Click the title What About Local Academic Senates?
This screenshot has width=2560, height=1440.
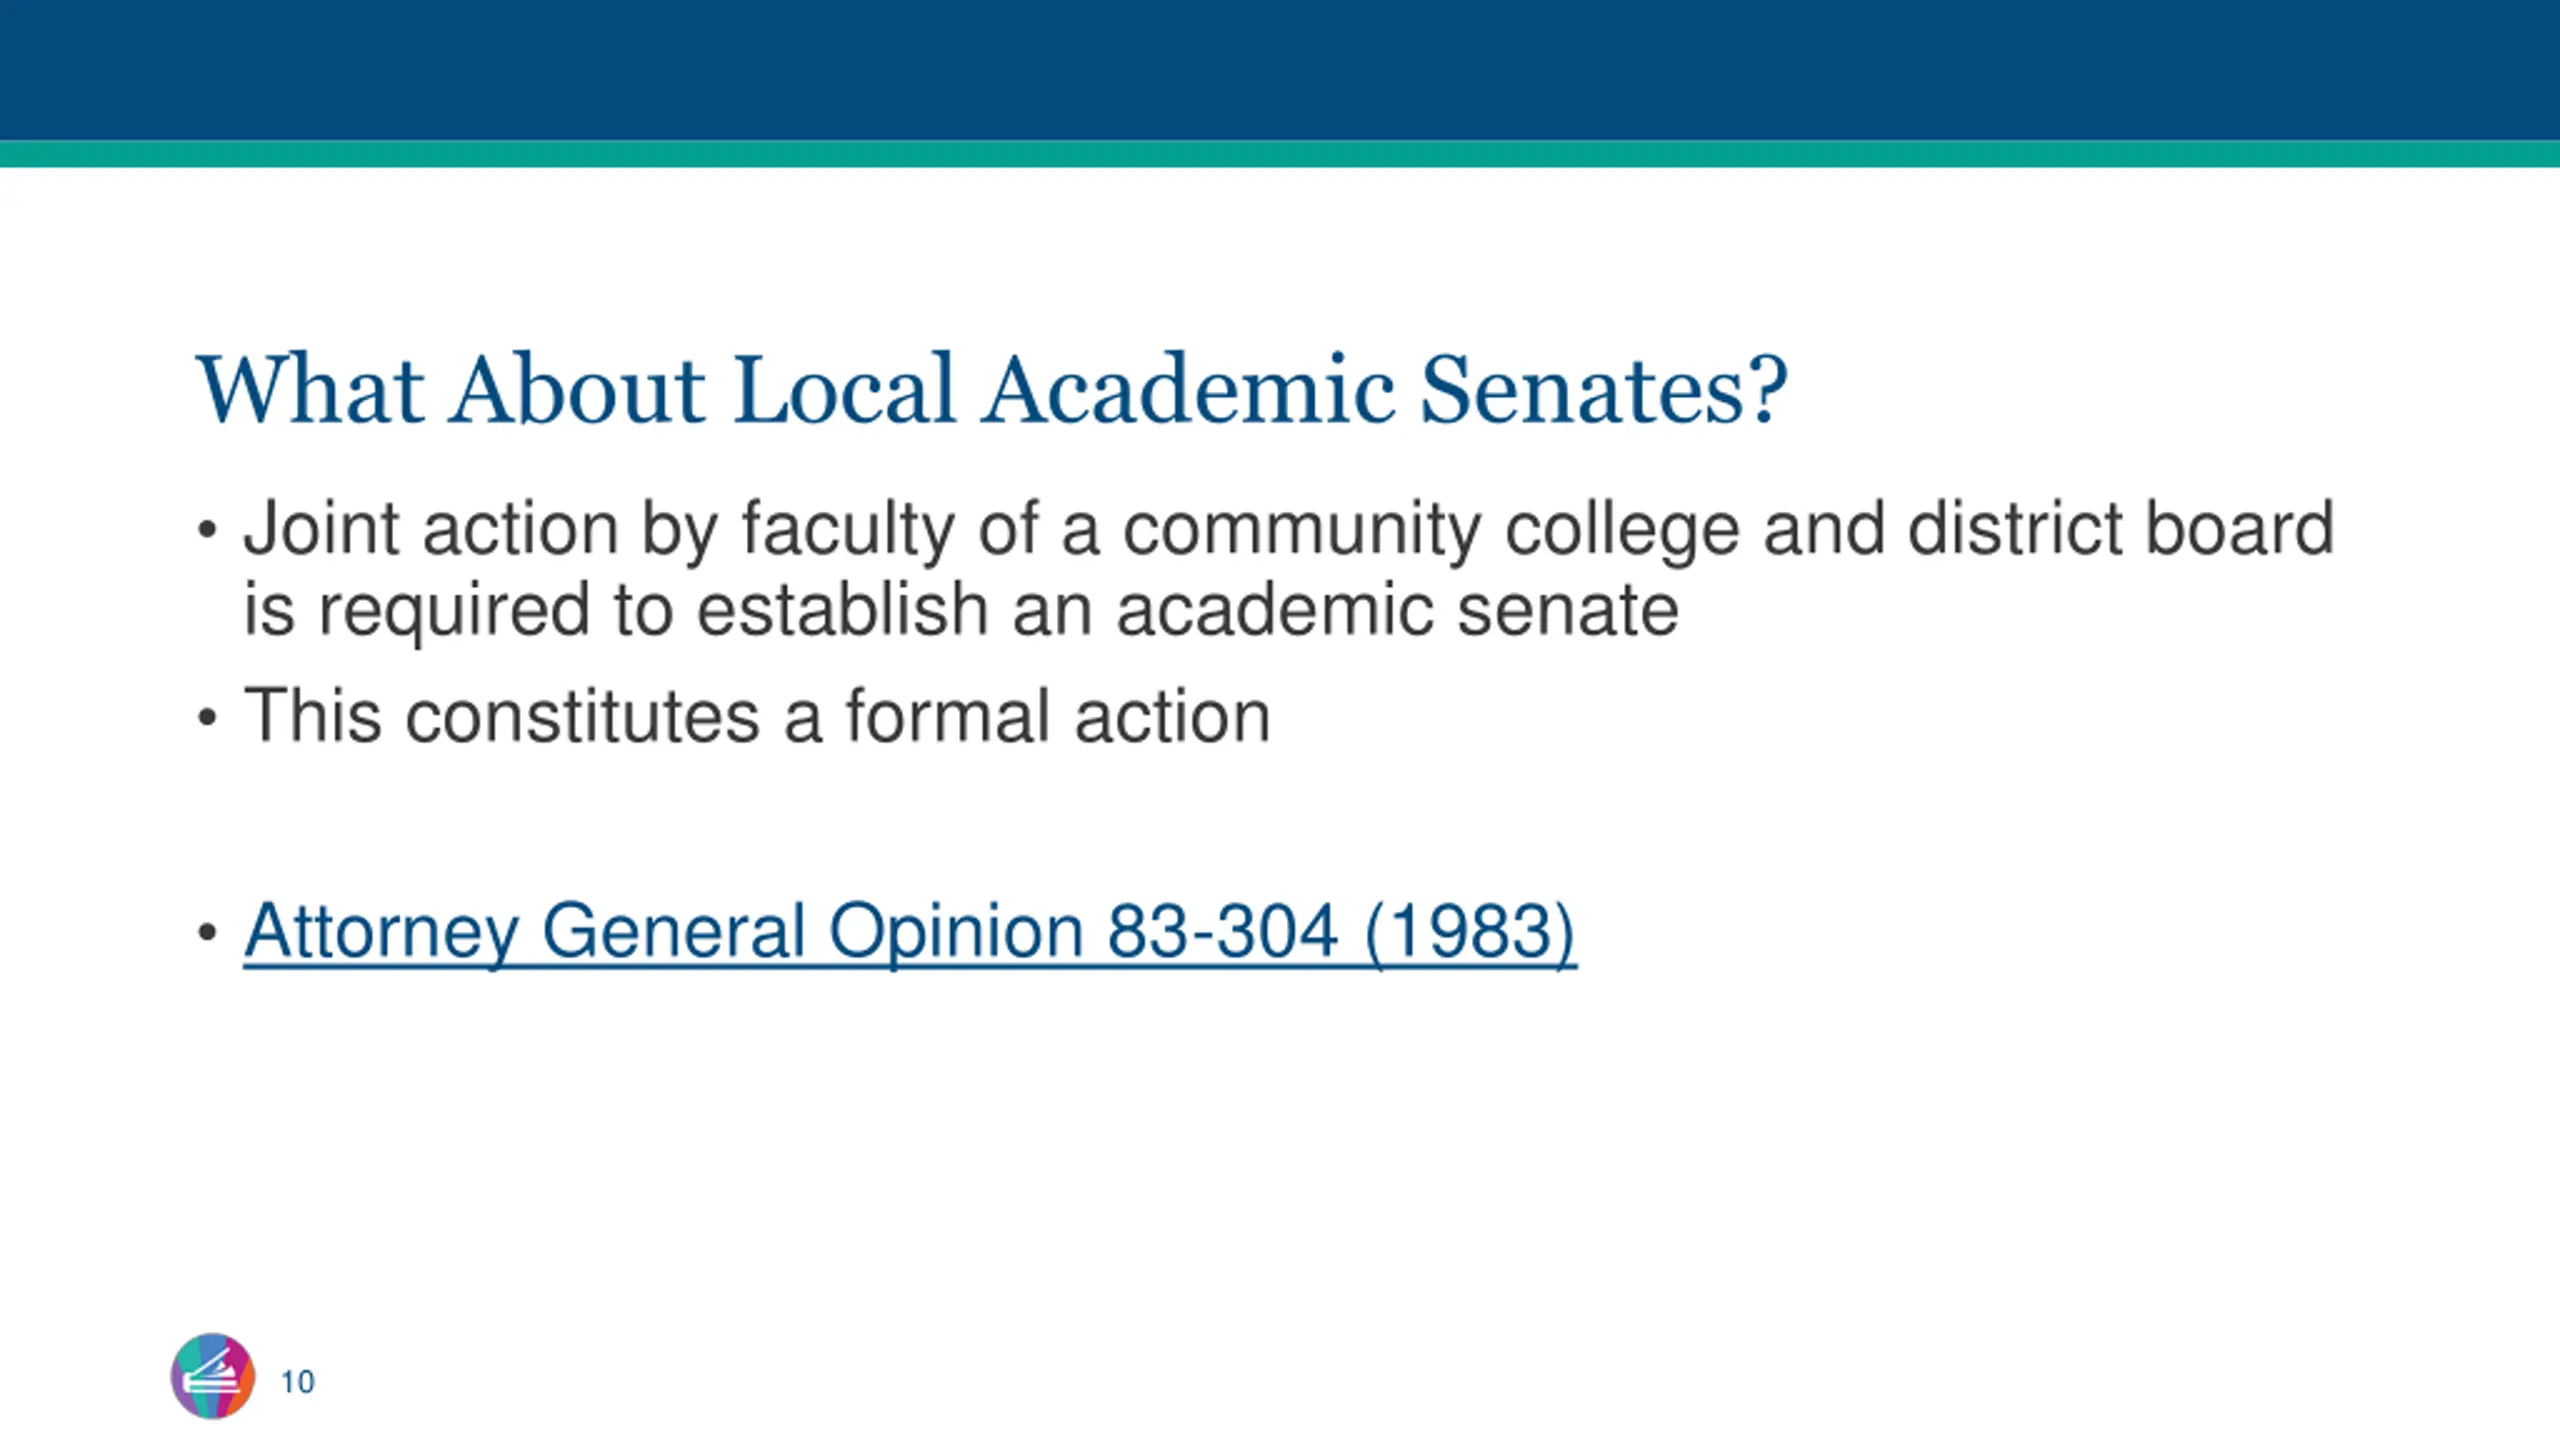(x=991, y=390)
